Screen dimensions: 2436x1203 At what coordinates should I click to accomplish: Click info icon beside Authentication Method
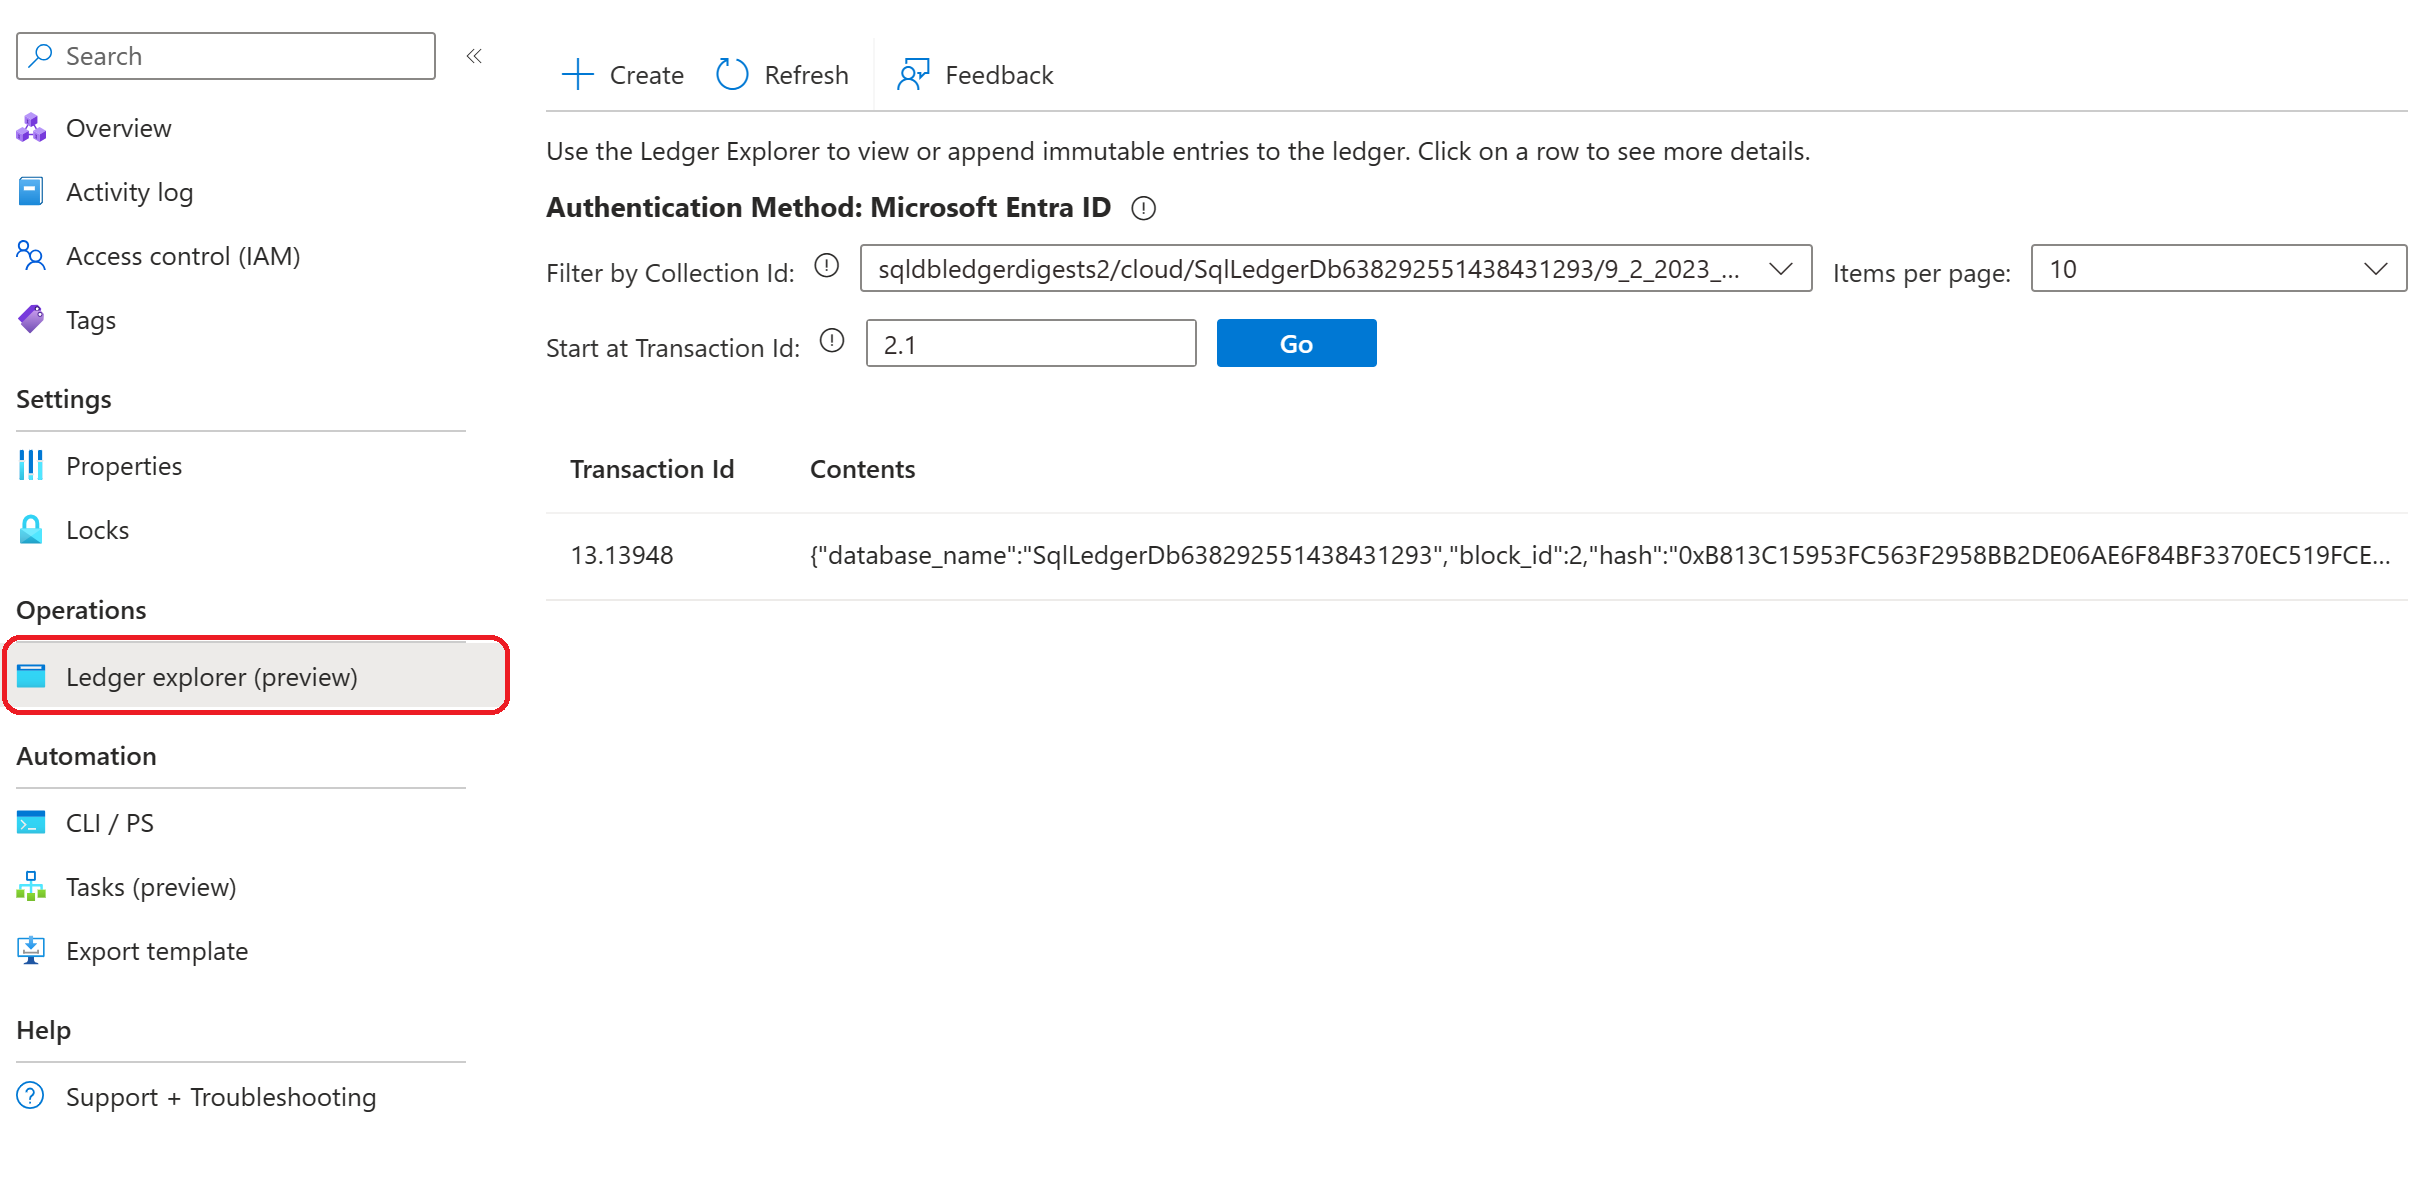point(1143,208)
